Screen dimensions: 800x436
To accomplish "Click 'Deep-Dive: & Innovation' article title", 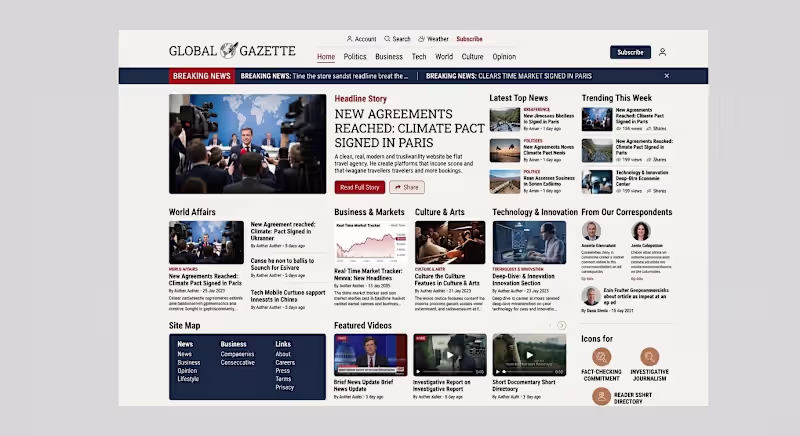I will tap(523, 279).
